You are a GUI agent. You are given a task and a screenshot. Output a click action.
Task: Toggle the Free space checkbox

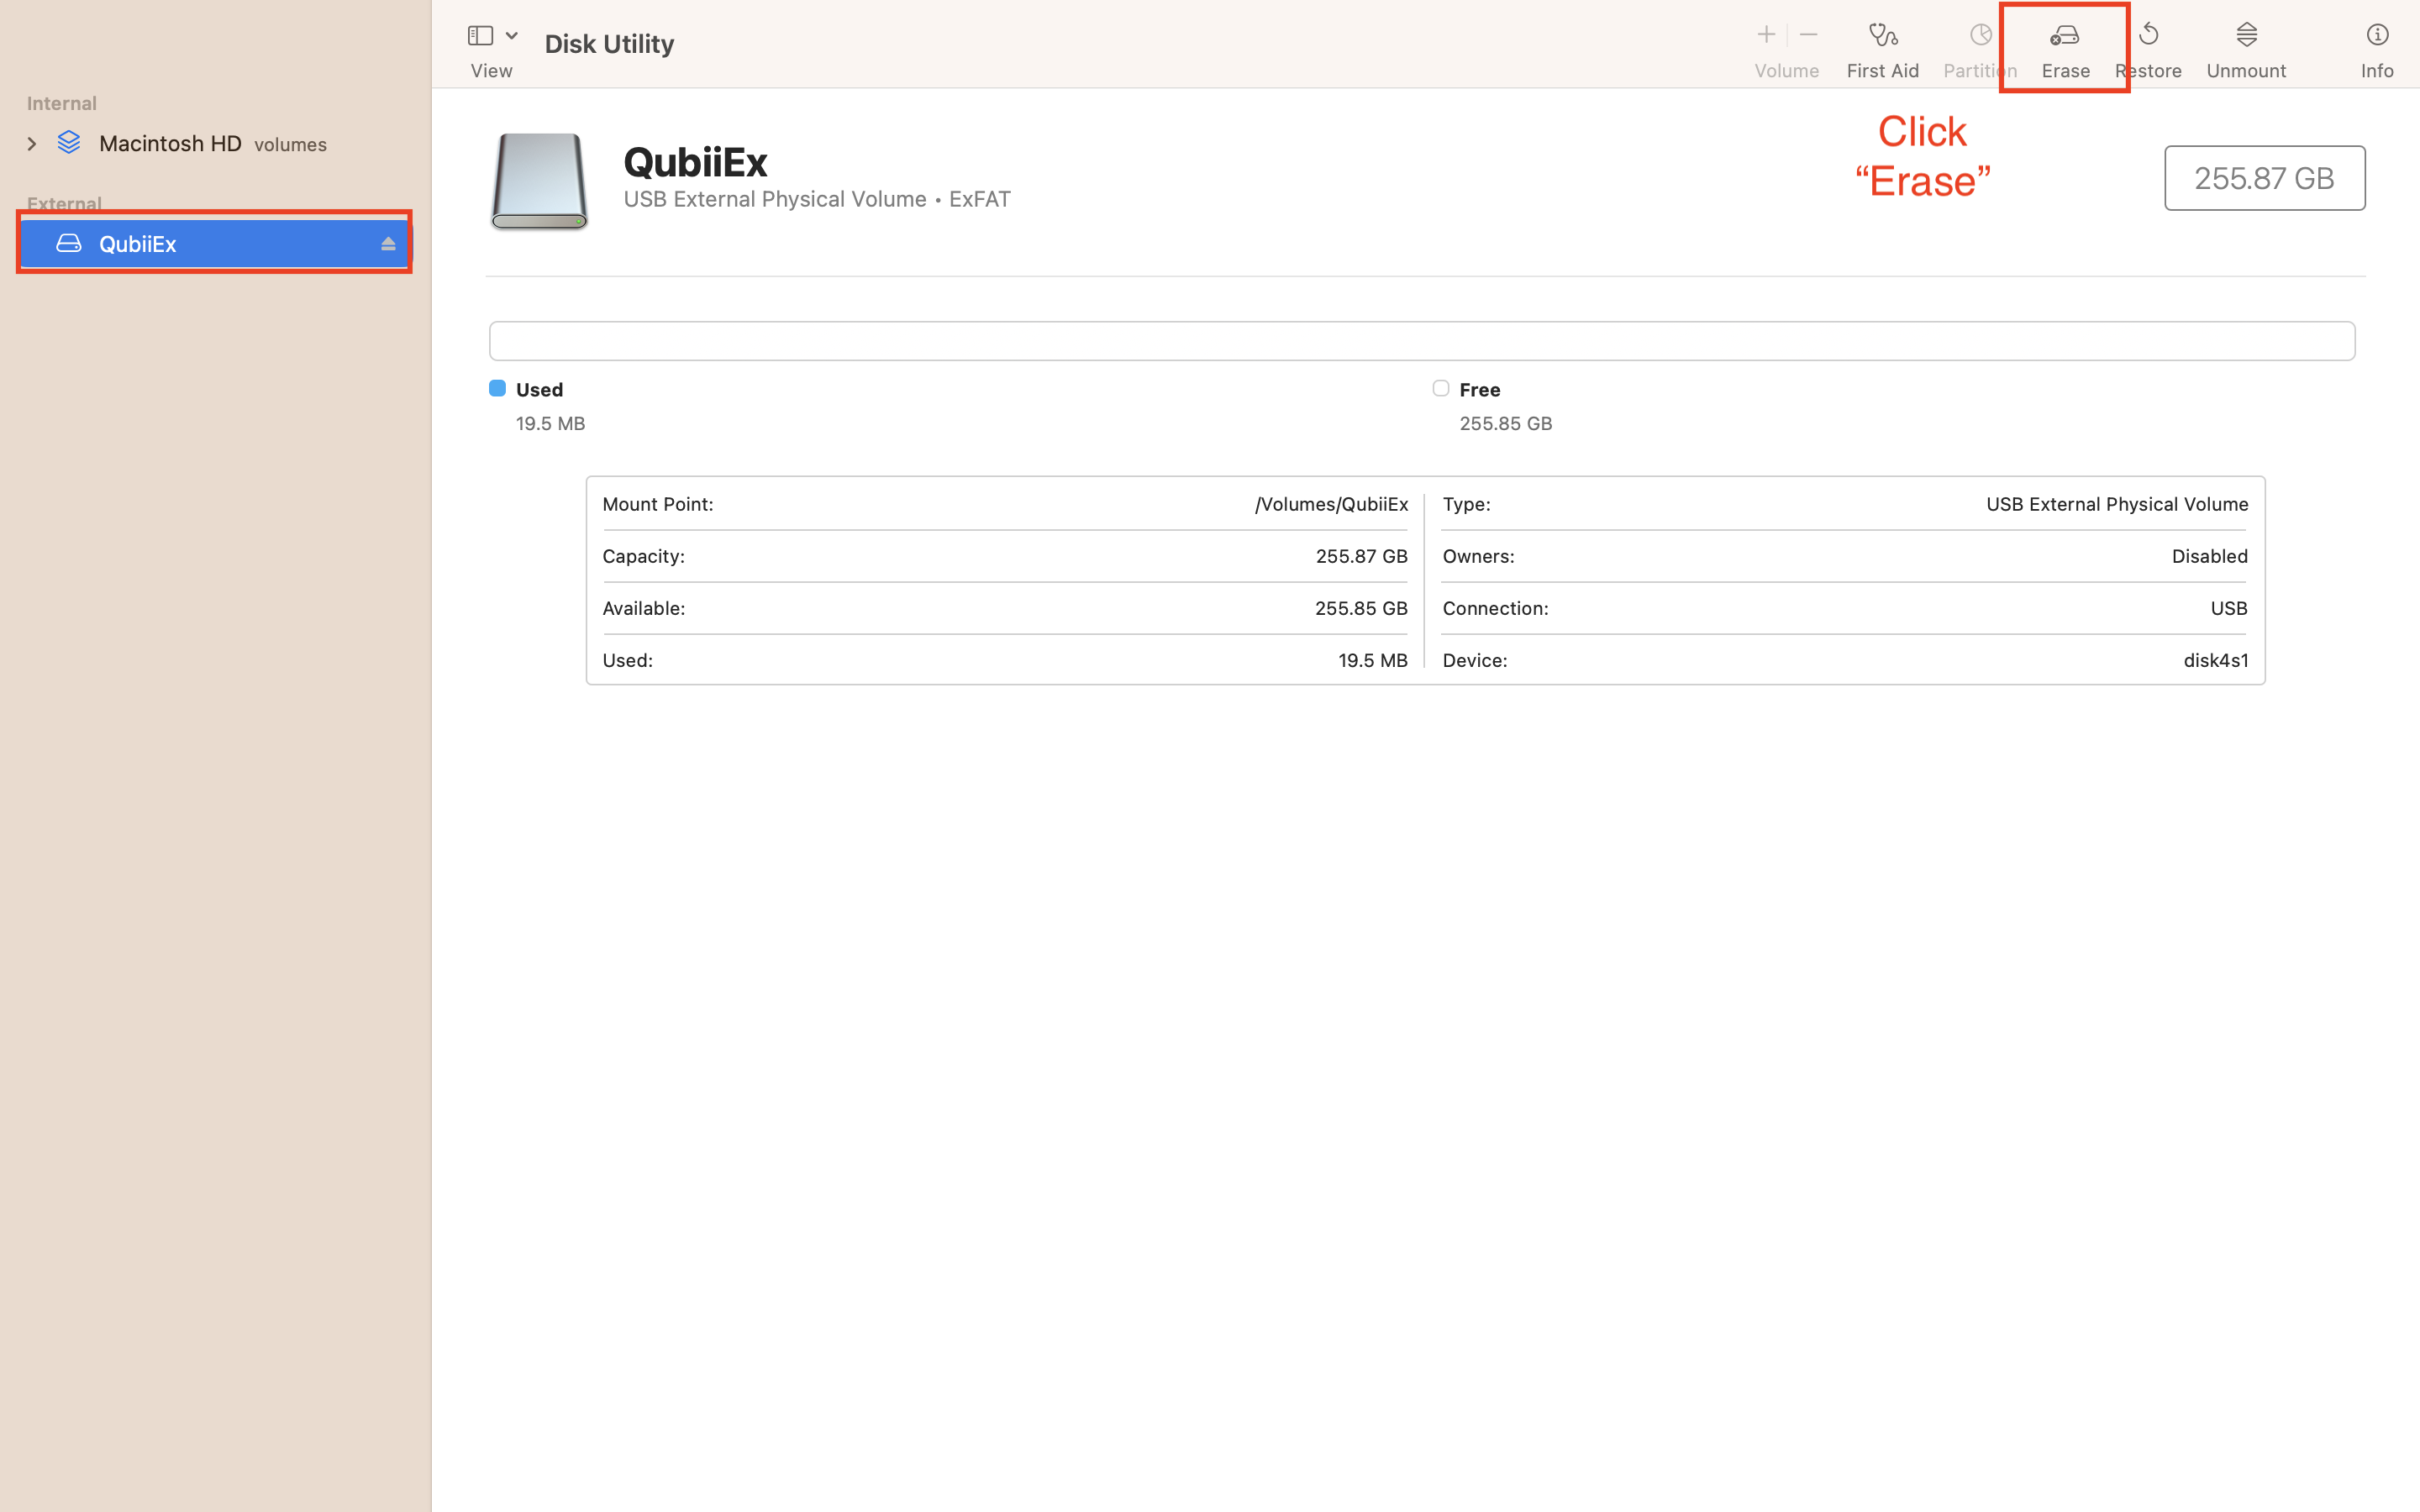coord(1440,388)
